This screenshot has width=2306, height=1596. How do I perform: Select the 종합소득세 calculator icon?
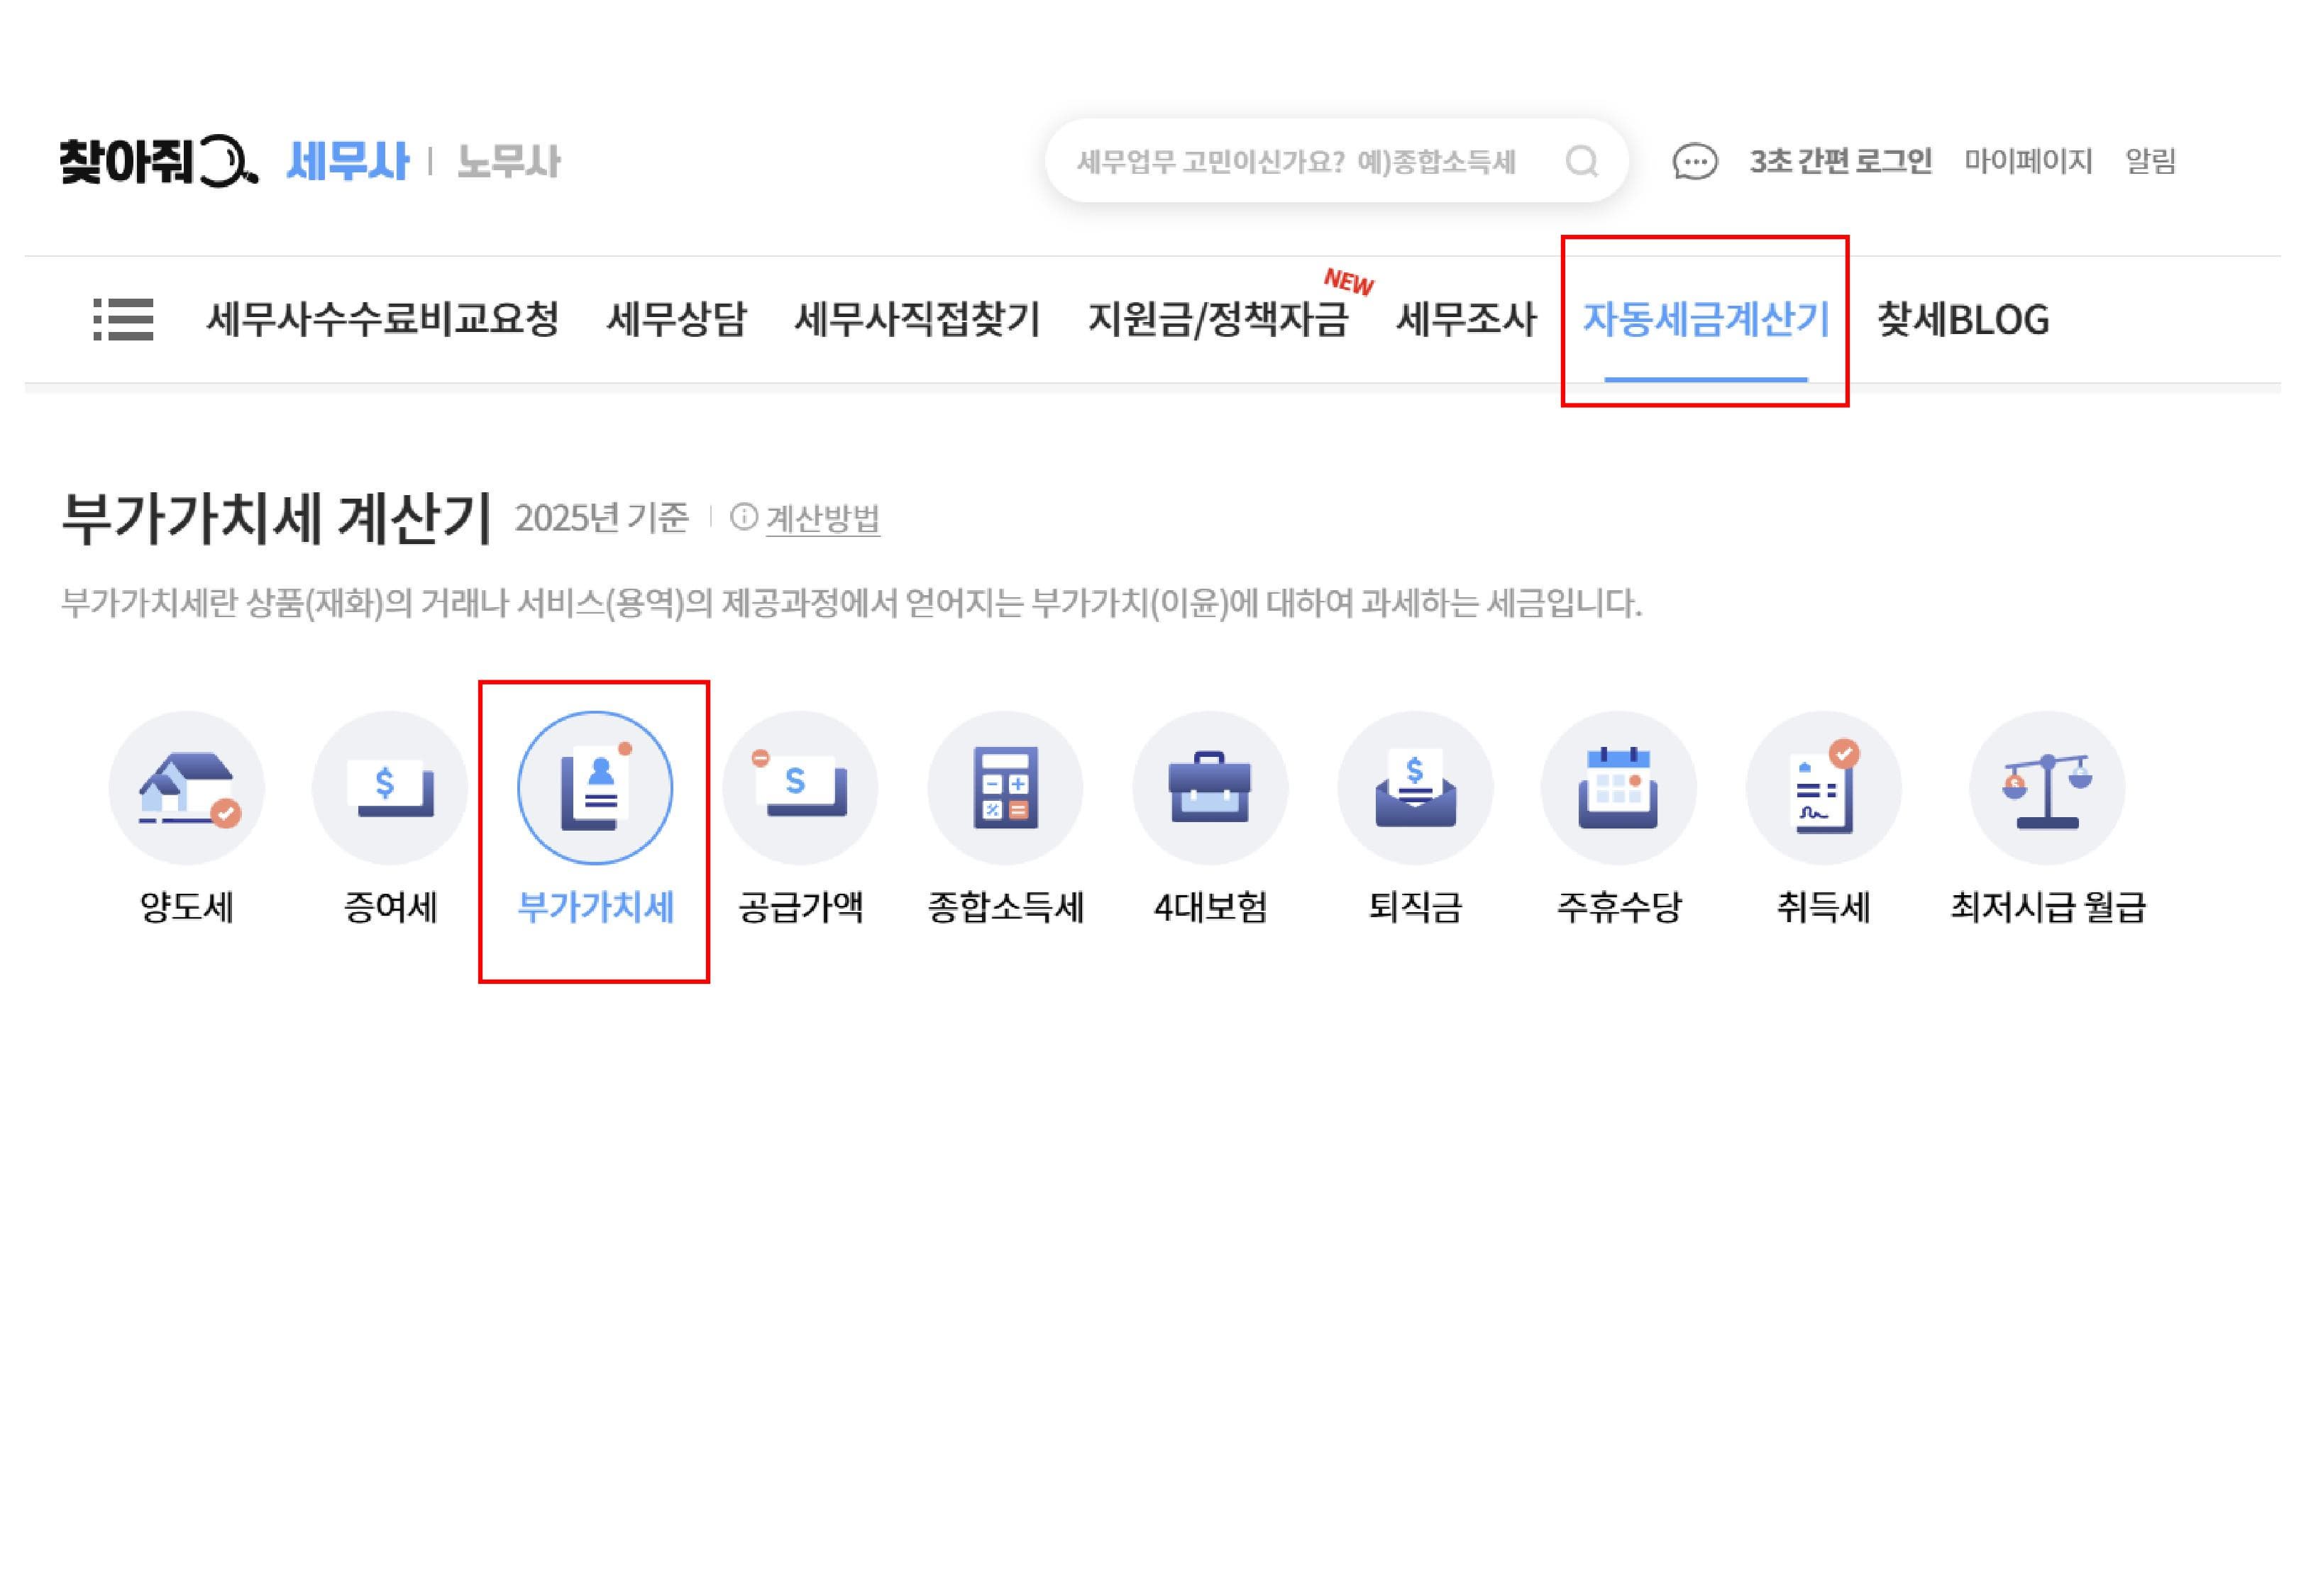pyautogui.click(x=1005, y=789)
